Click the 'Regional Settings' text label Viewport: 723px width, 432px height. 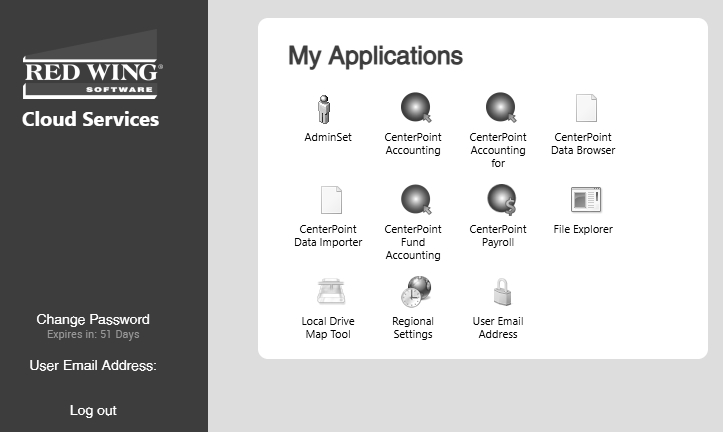tap(413, 328)
